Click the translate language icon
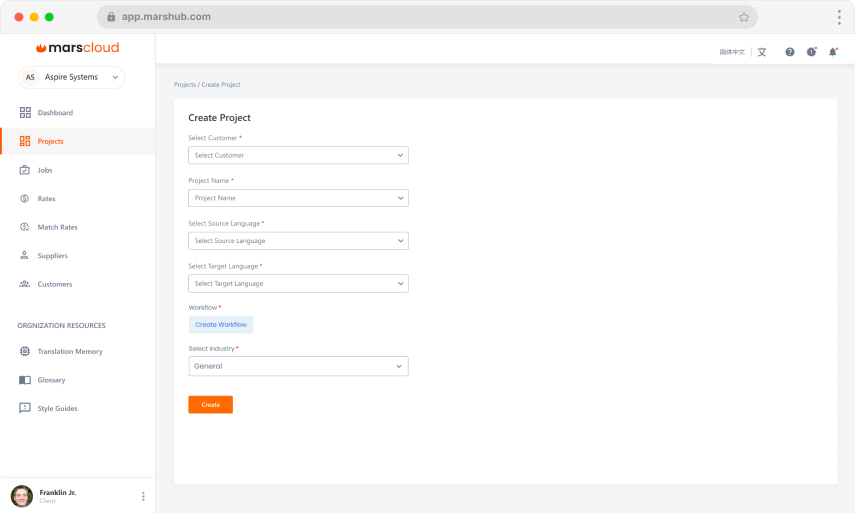The height and width of the screenshot is (513, 855). click(x=762, y=52)
